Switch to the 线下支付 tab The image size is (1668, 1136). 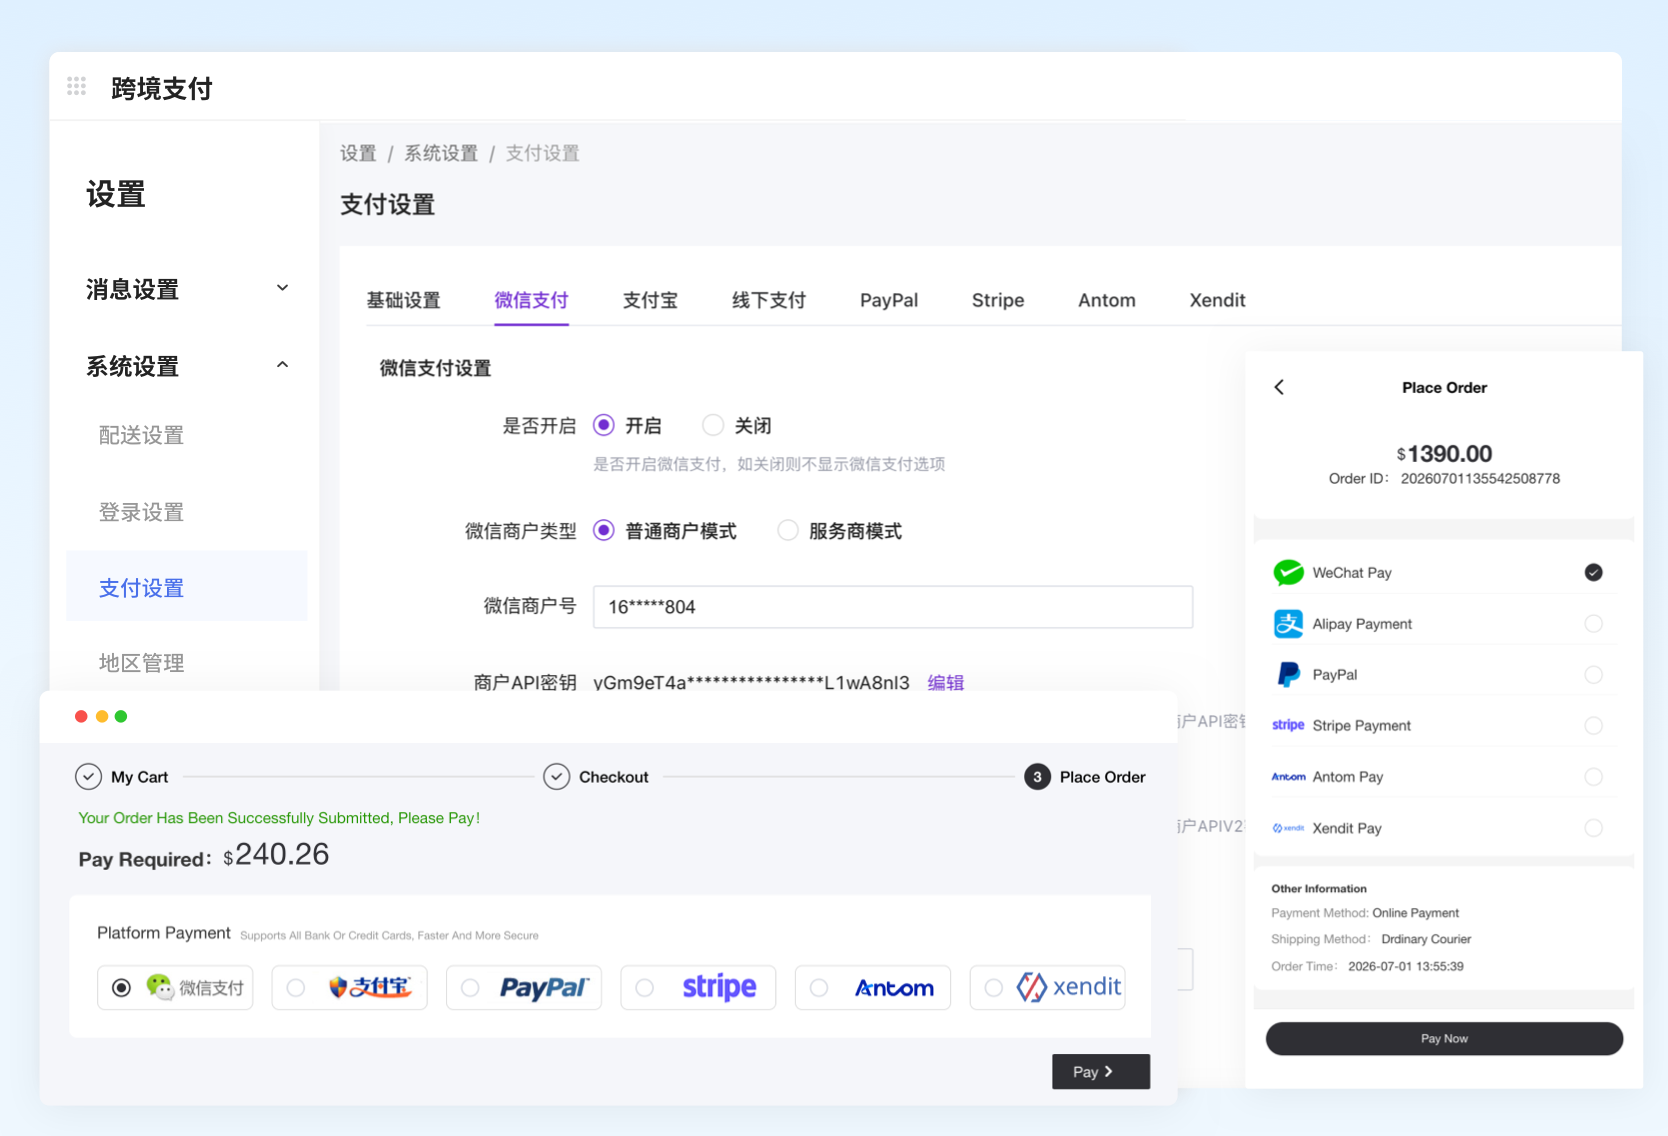768,300
